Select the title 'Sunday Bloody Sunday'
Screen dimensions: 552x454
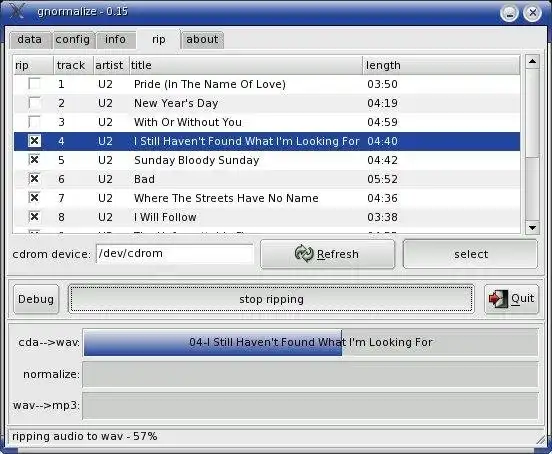pos(196,160)
